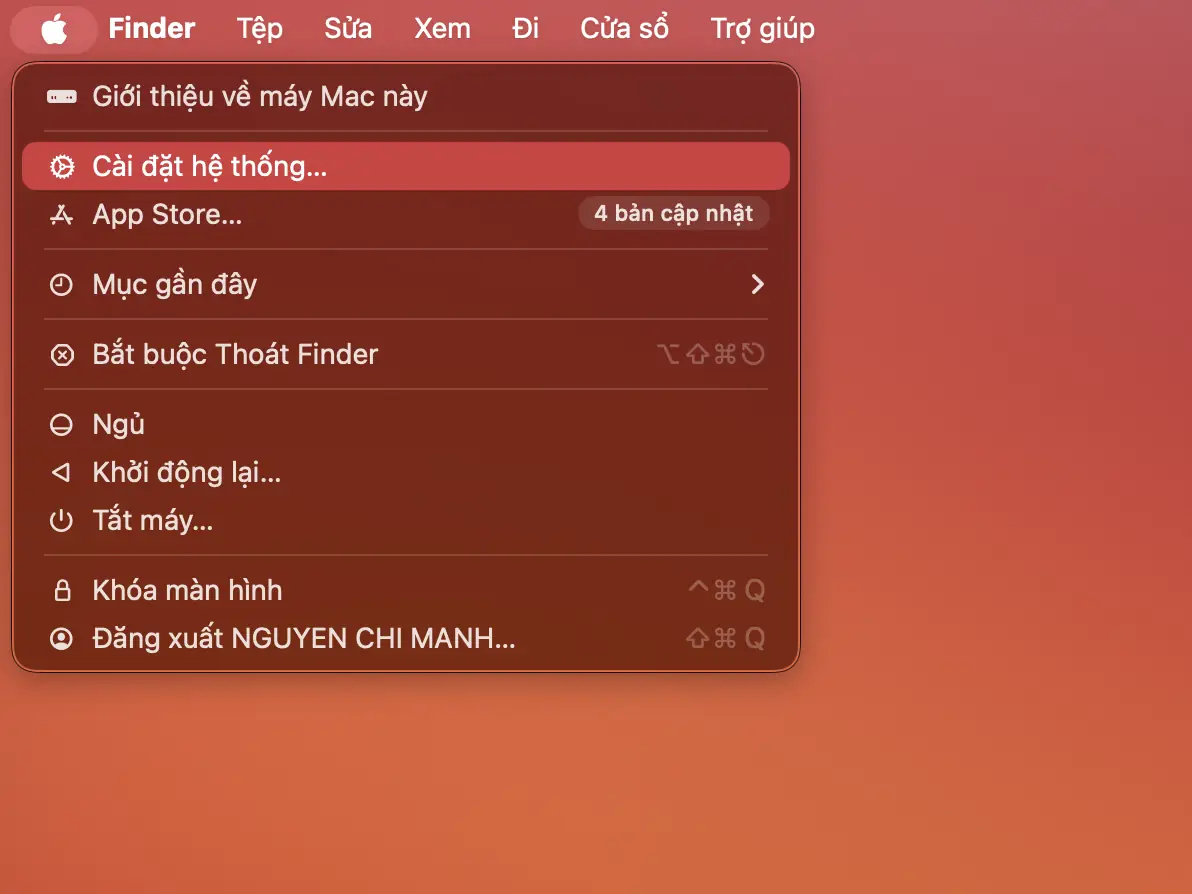1192x894 pixels.
Task: Expand the Mục gần đây submenu chevron
Action: point(757,284)
